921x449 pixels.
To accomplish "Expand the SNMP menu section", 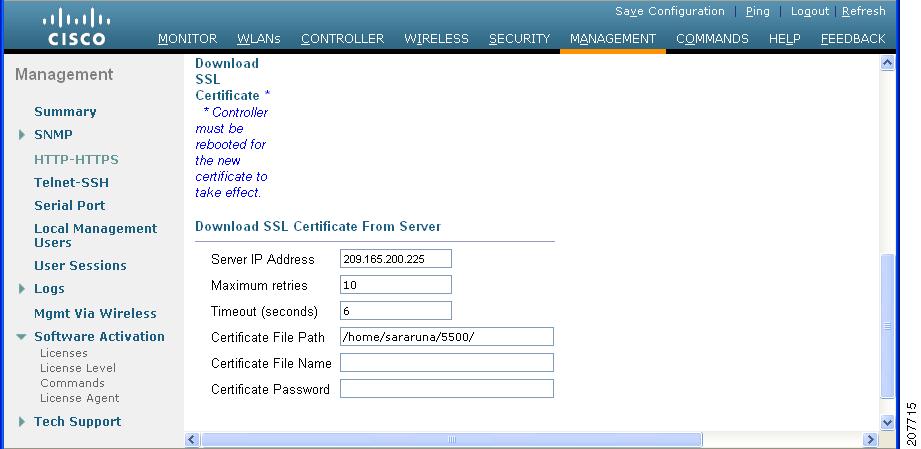I will [x=22, y=135].
